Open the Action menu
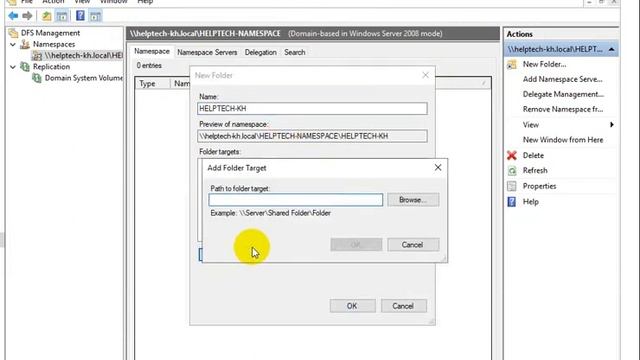Screen dimensions: 640x360 [x=53, y=2]
